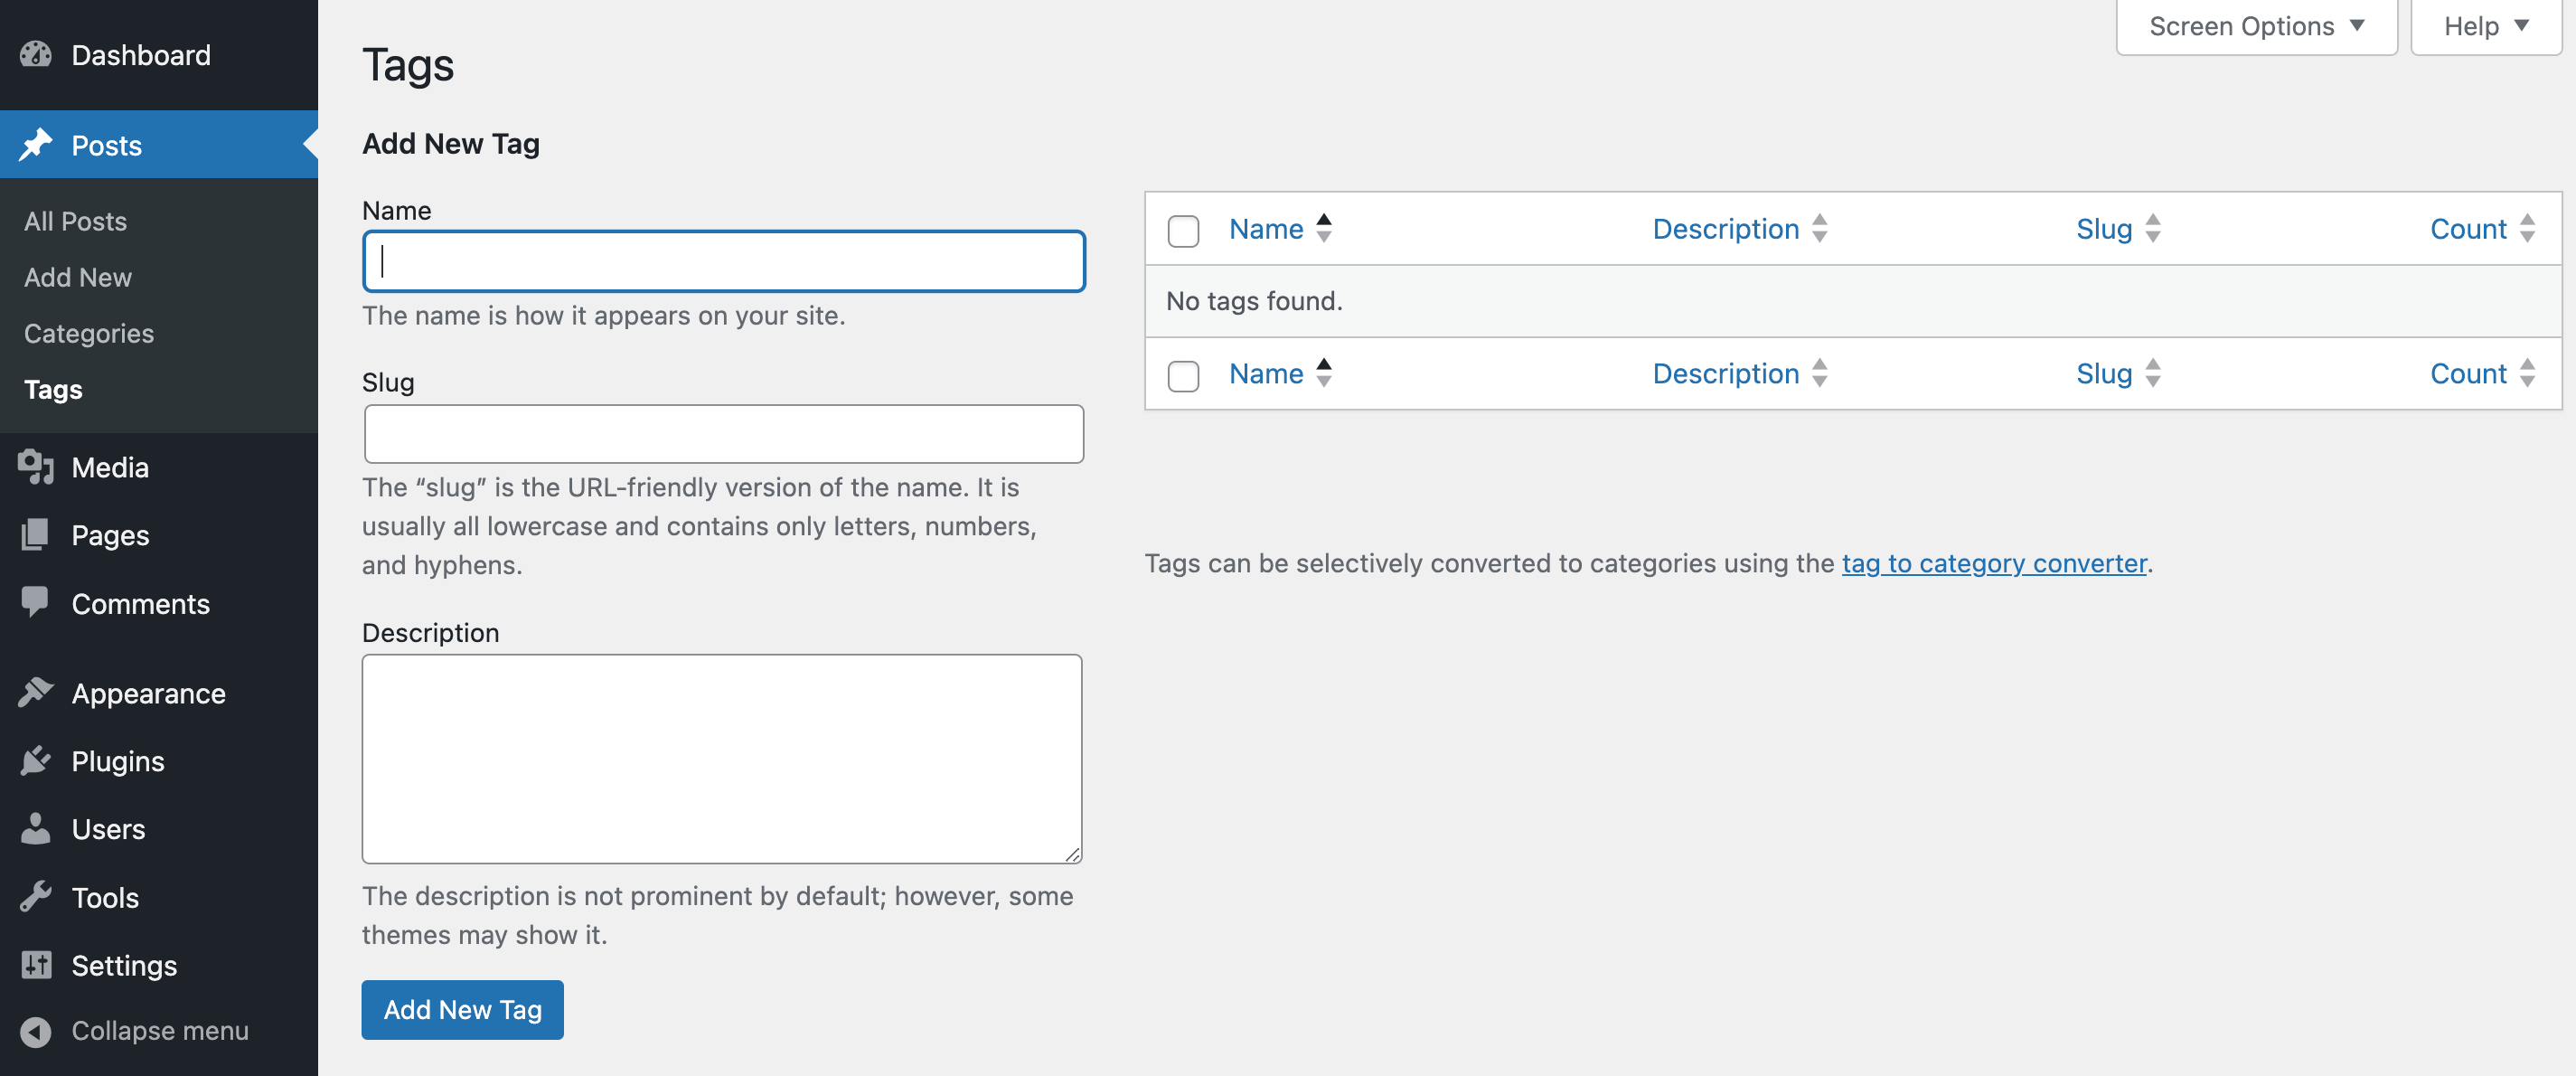The image size is (2576, 1076).
Task: Open Settings via the sliders icon
Action: click(x=36, y=965)
